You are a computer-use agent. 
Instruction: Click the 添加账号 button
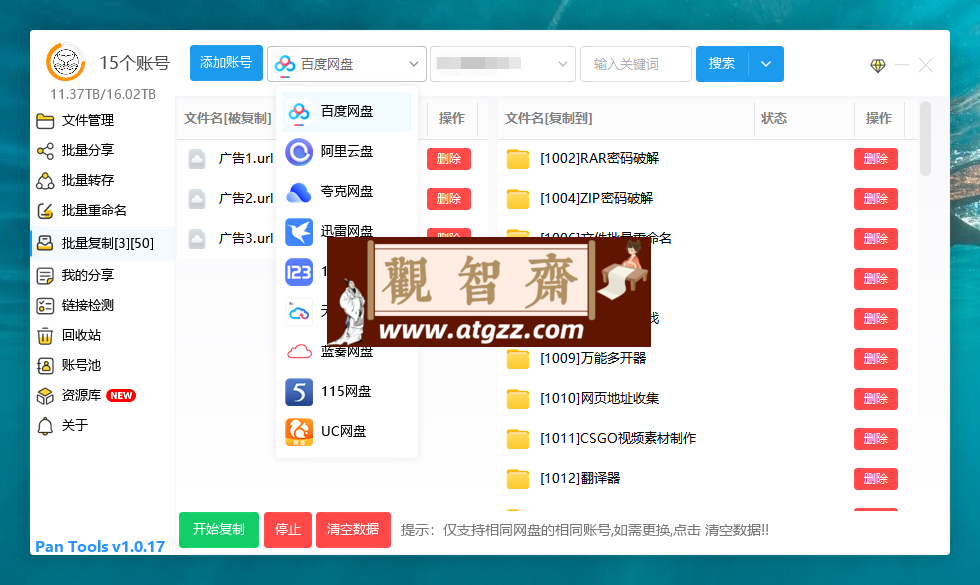(x=226, y=63)
